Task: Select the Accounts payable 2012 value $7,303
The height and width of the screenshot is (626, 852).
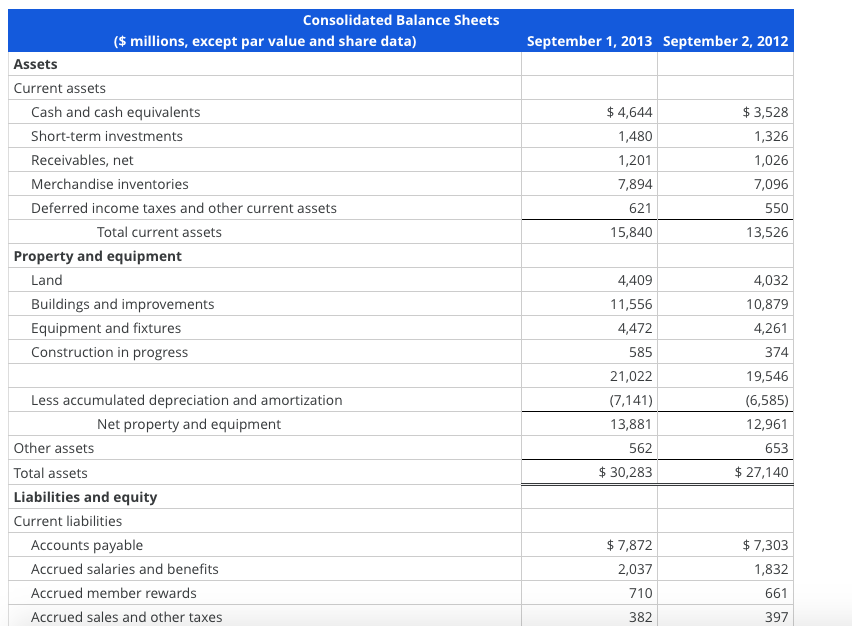Action: 766,545
